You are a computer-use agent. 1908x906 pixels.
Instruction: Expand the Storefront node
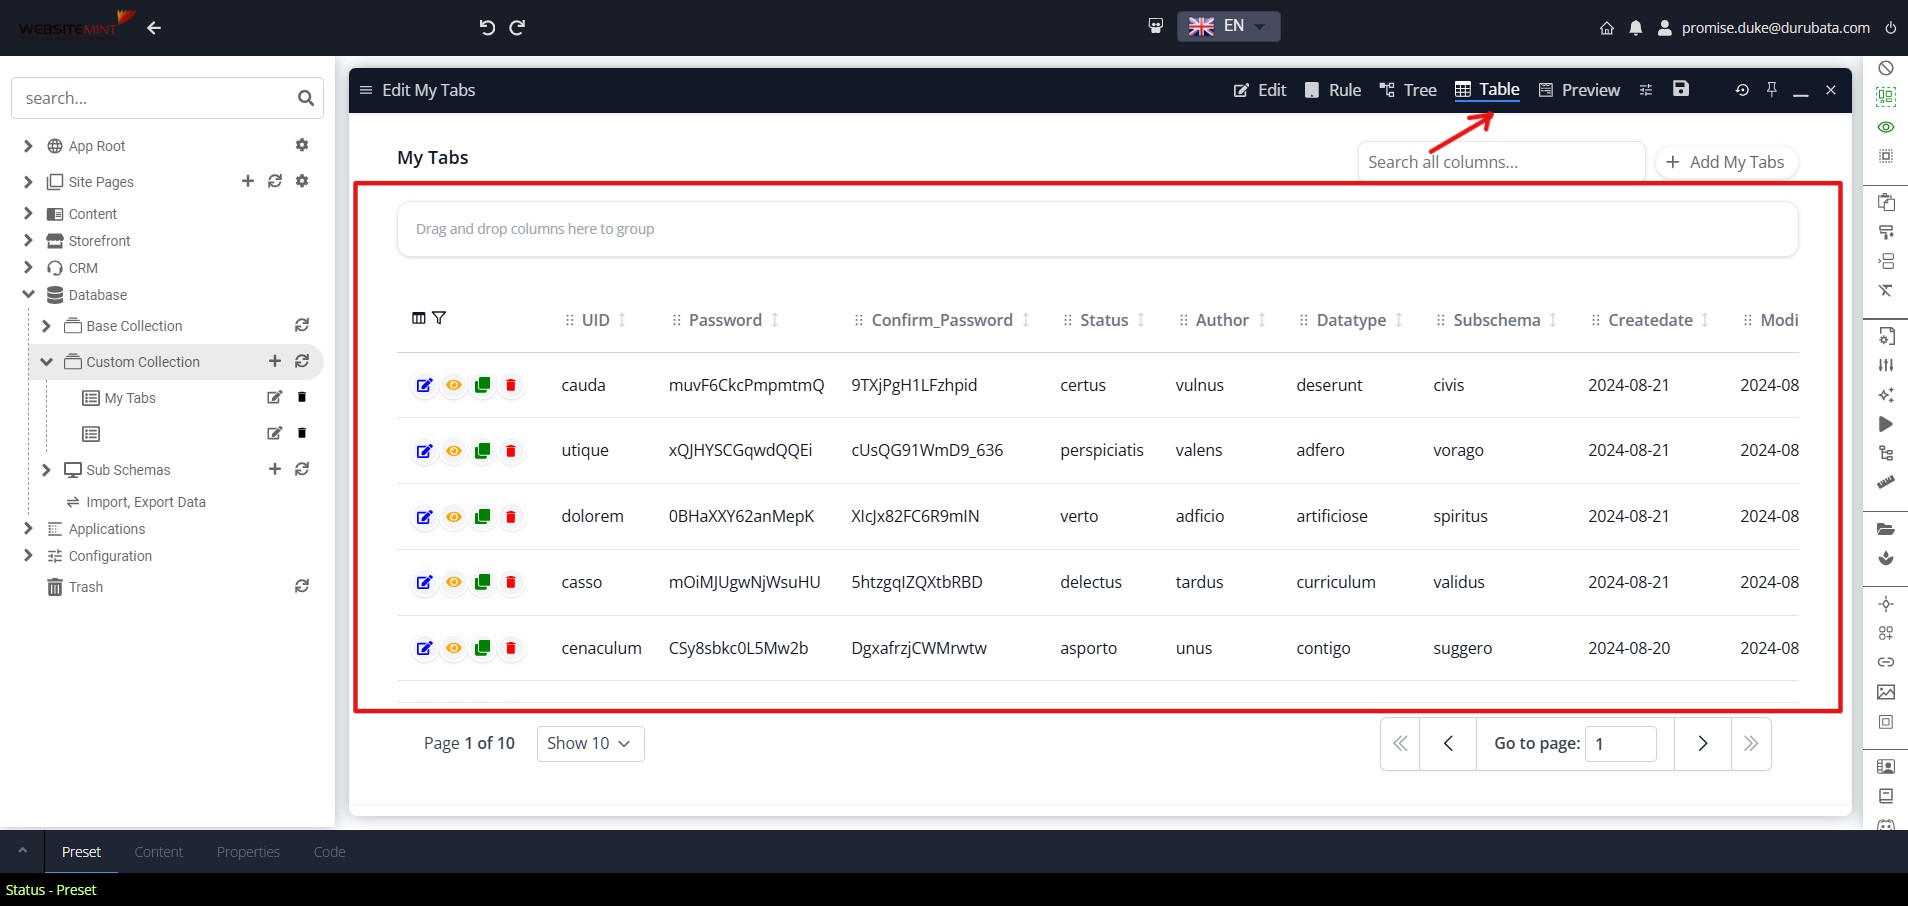(28, 240)
